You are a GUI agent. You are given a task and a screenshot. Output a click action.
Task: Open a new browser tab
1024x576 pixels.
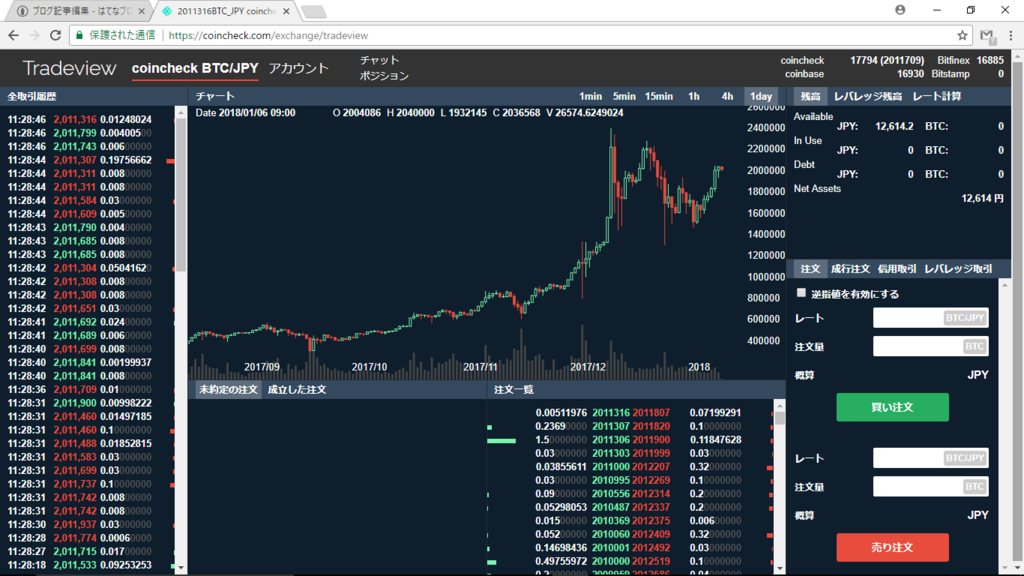point(314,11)
